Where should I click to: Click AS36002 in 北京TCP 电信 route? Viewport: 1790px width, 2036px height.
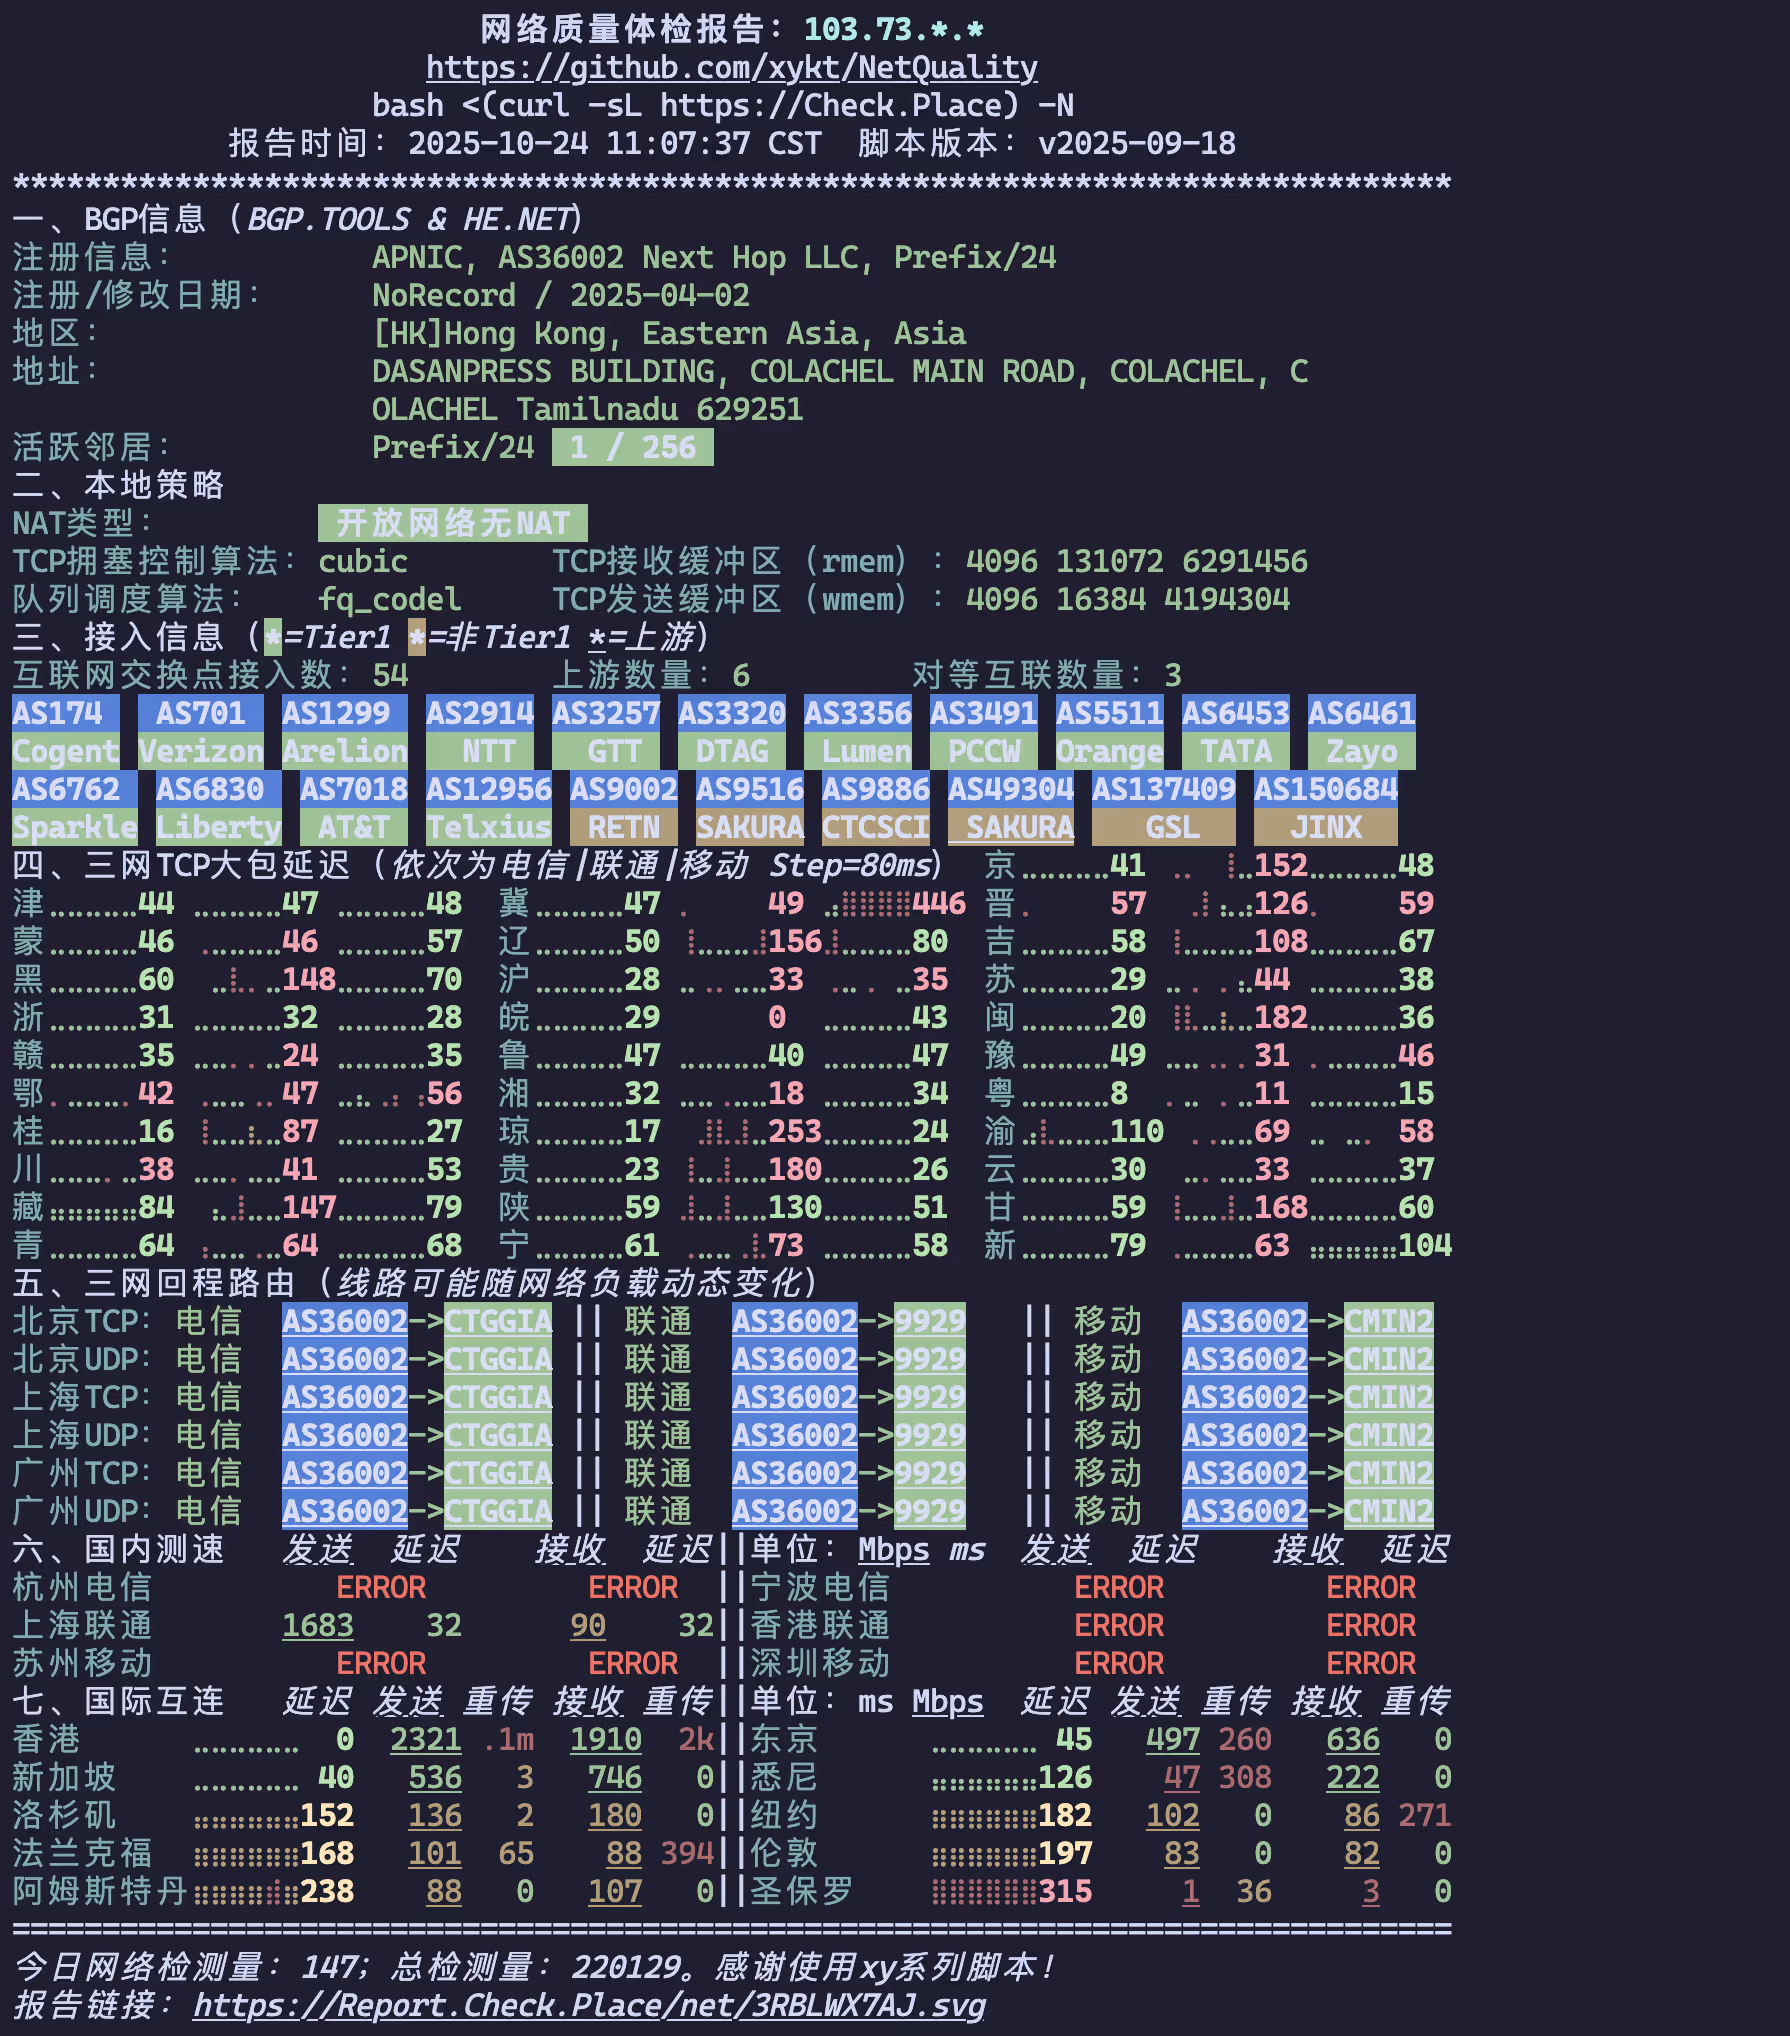pyautogui.click(x=344, y=1321)
